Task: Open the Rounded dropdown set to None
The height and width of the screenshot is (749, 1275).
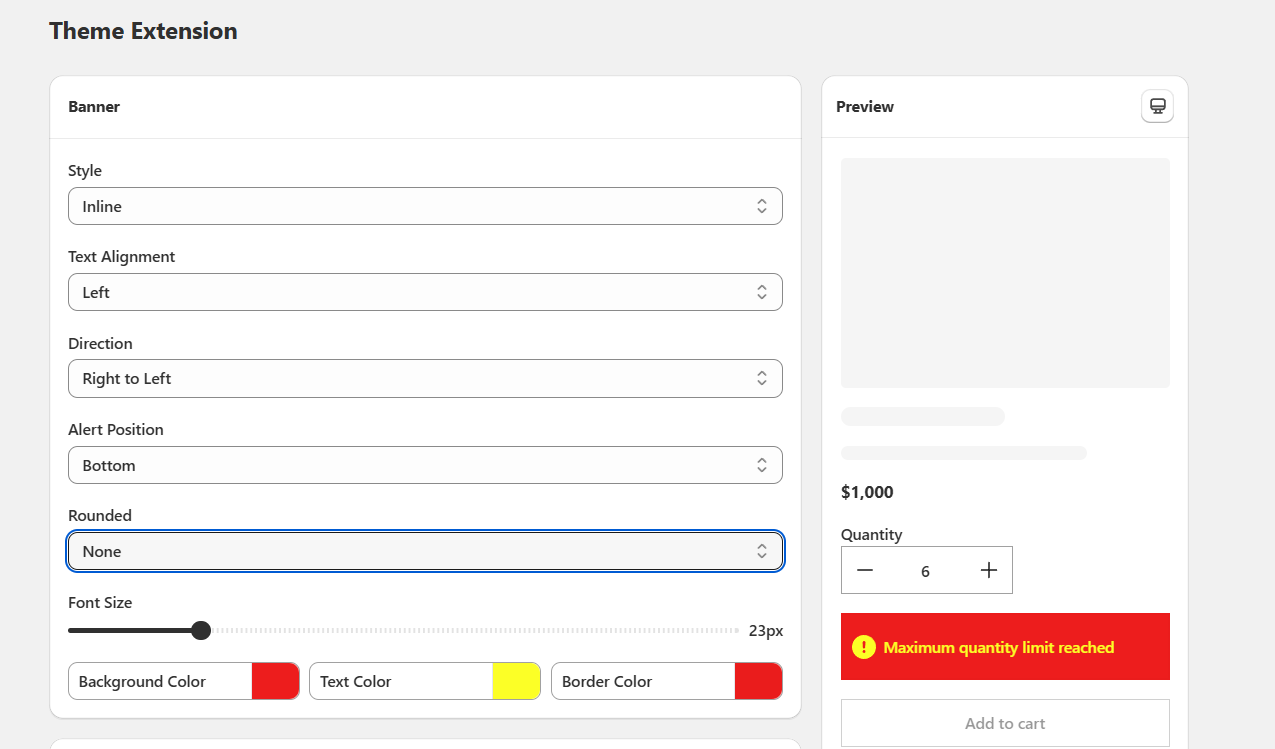Action: click(x=424, y=551)
